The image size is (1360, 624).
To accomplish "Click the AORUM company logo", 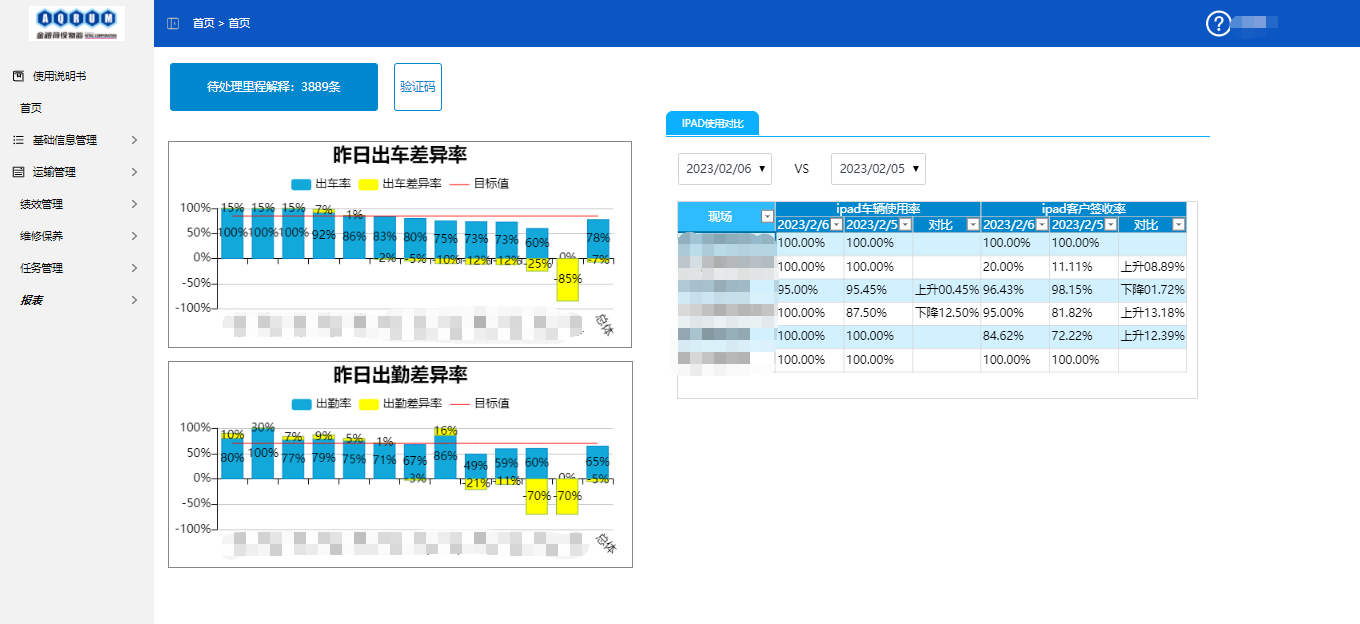I will (x=77, y=23).
